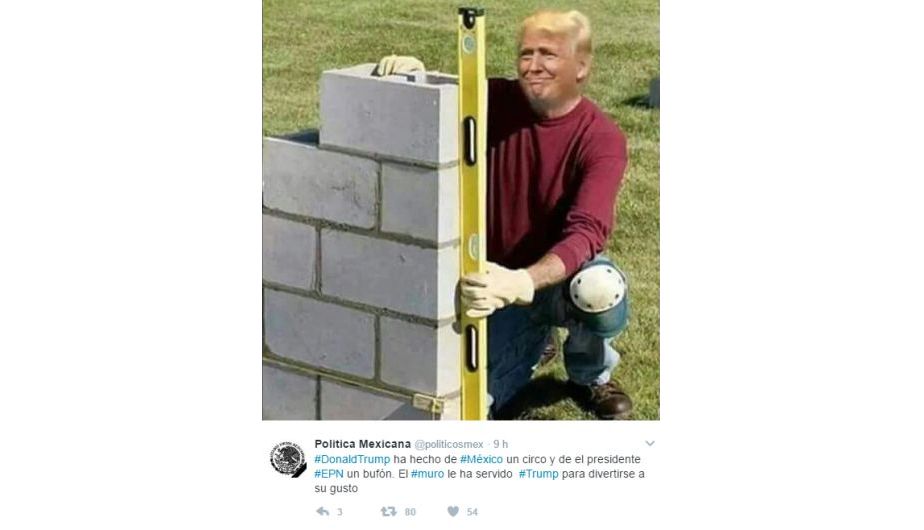Screen dimensions: 924x530
Task: Open the #Trump hashtag before 'para divertirse'
Action: tap(539, 474)
